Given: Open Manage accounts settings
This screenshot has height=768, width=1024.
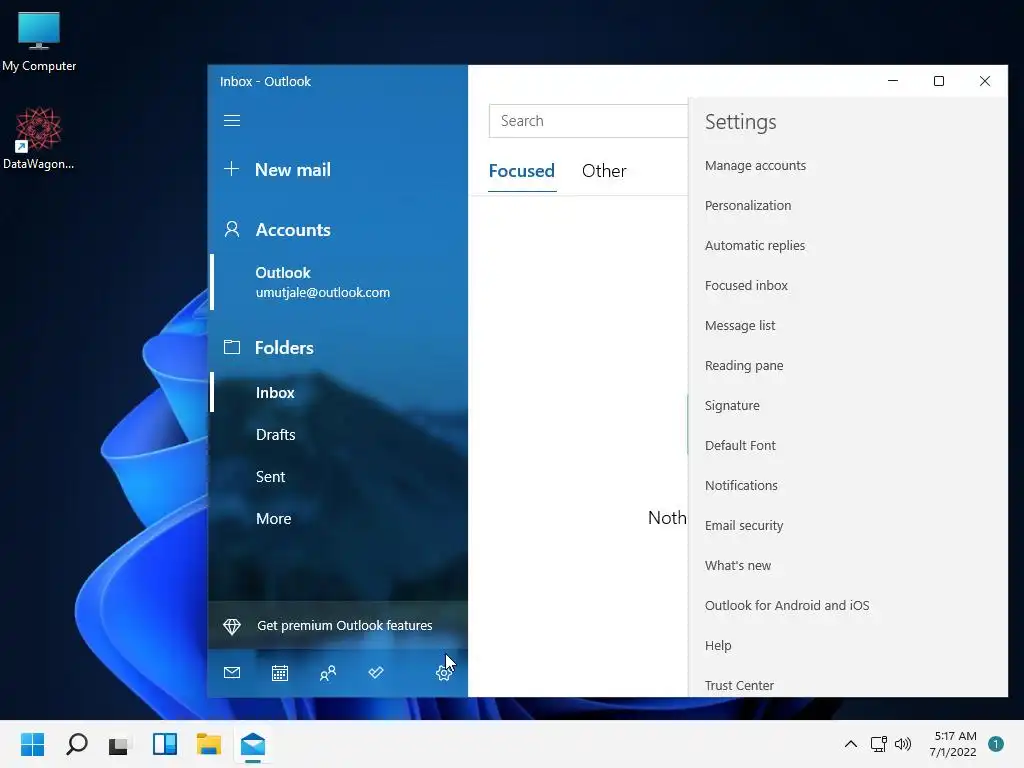Looking at the screenshot, I should 755,166.
